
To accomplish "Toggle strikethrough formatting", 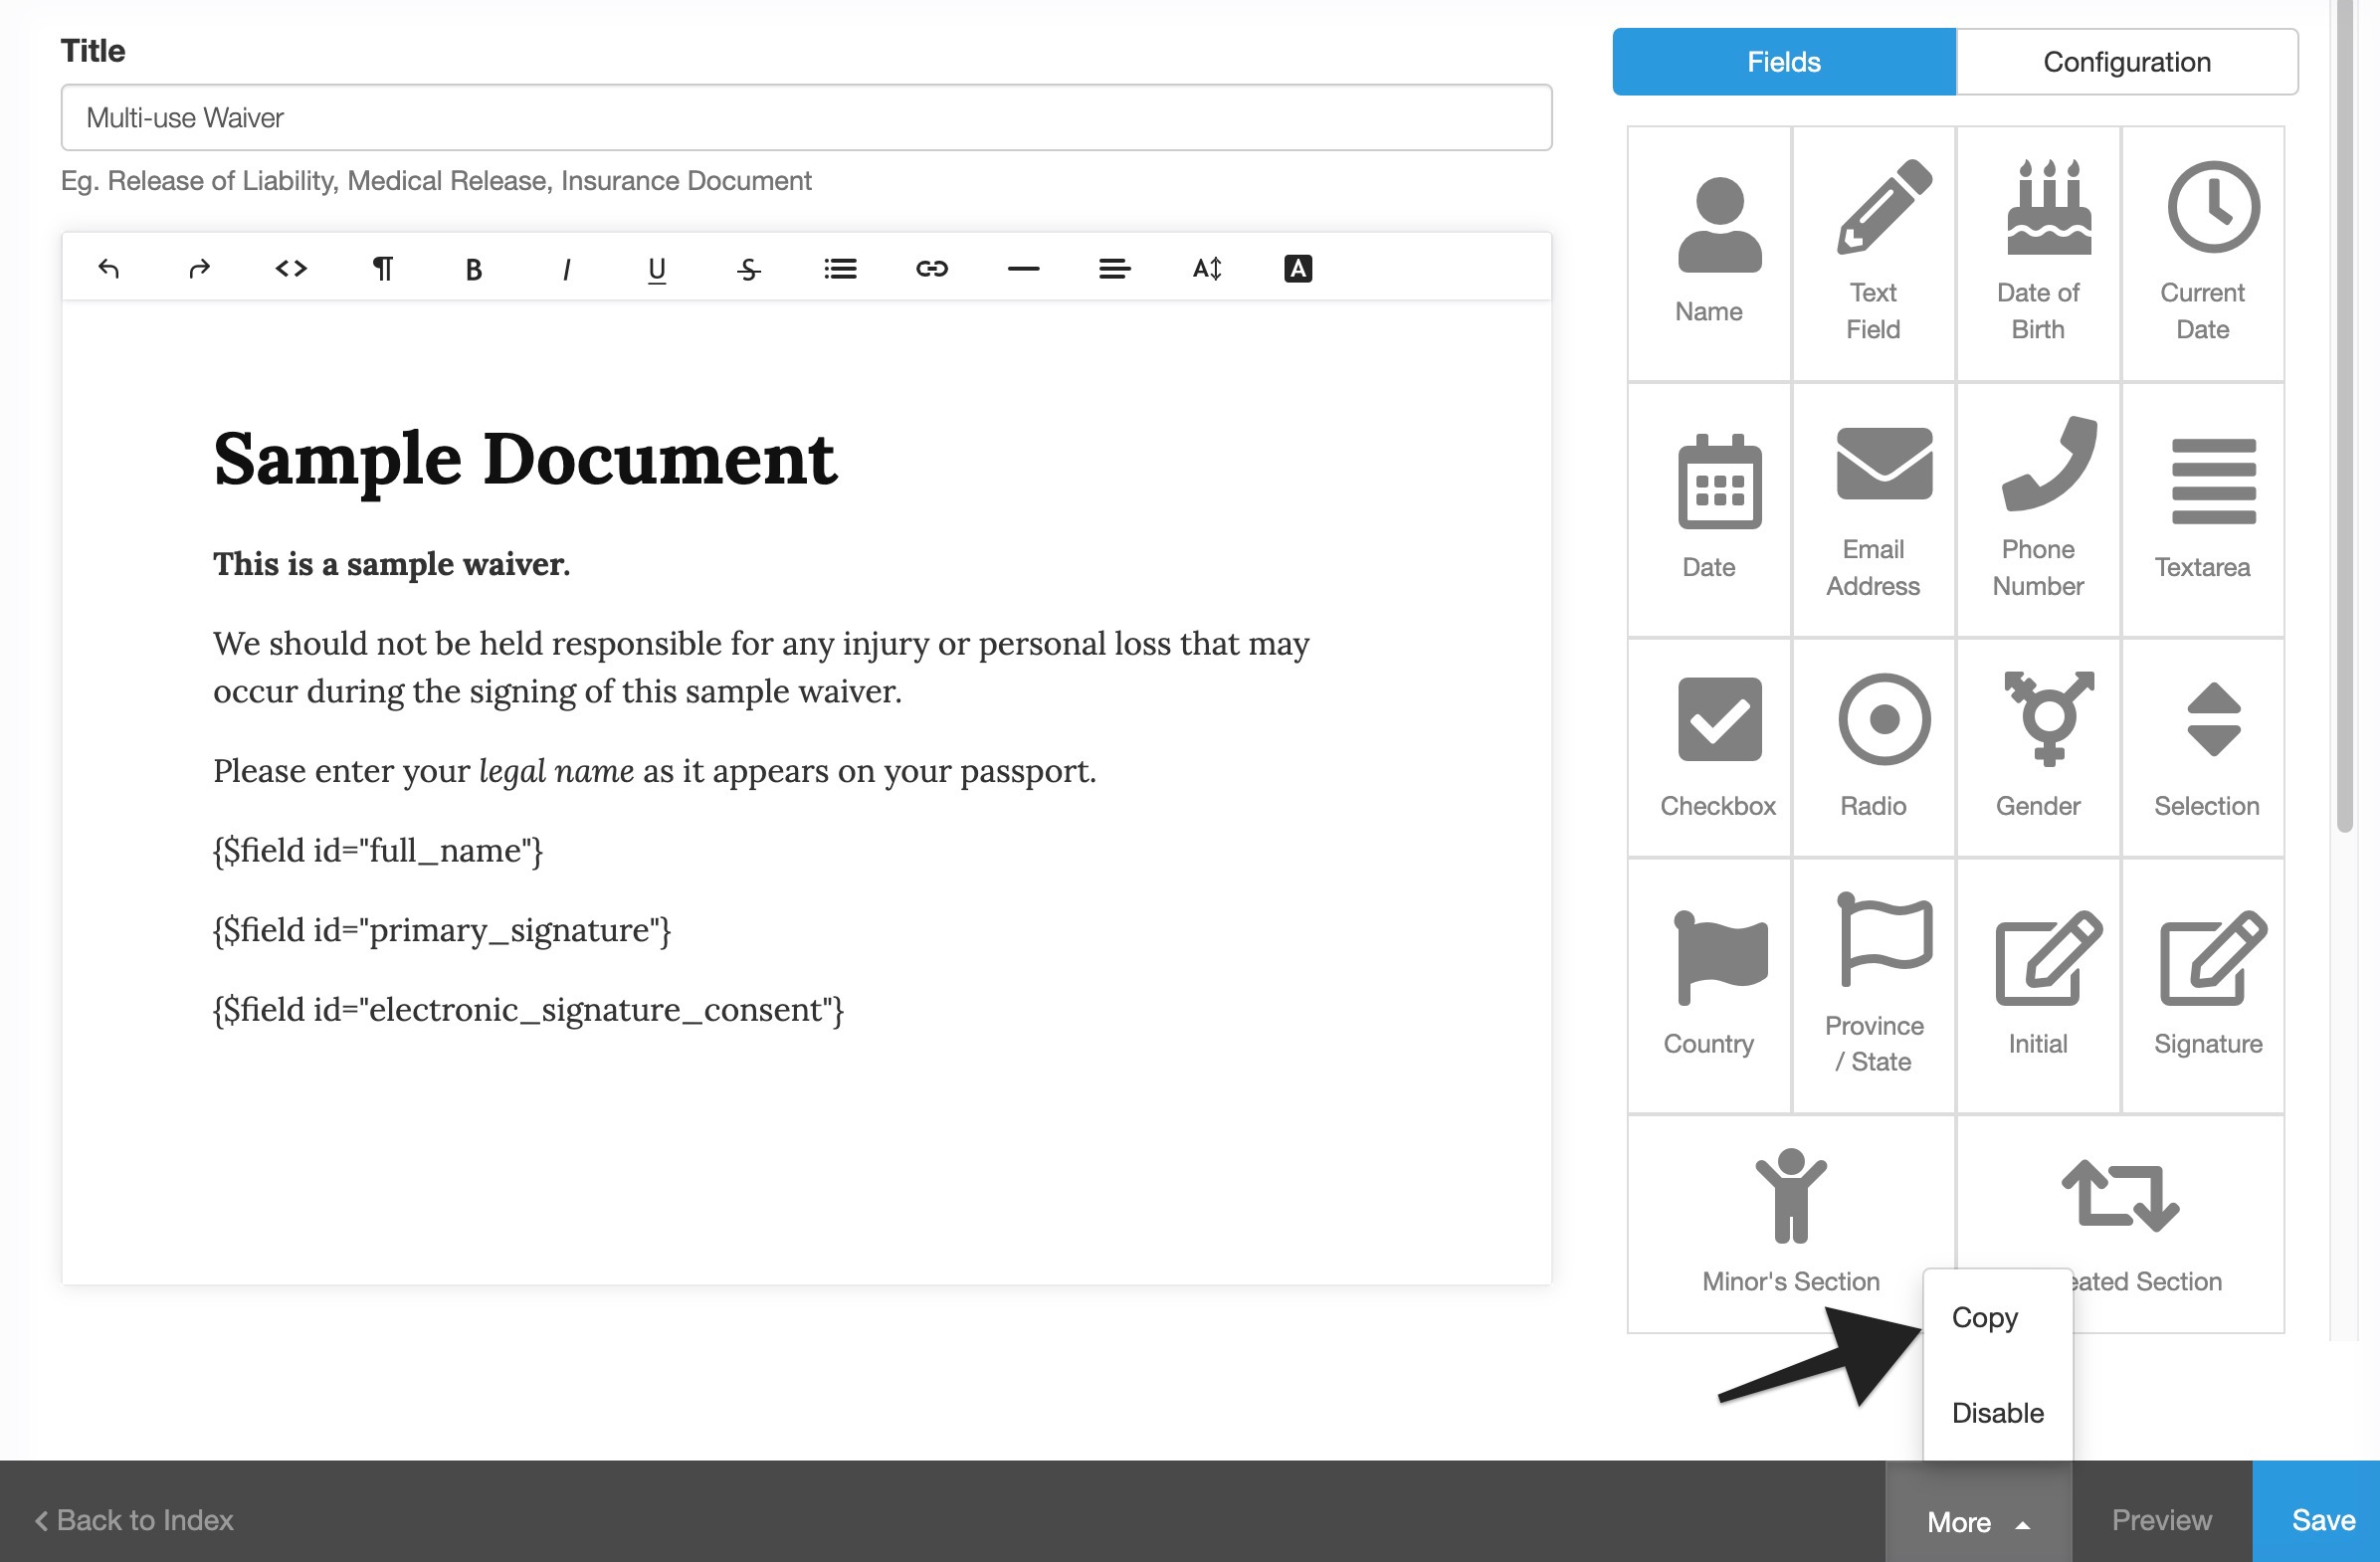I will point(749,268).
